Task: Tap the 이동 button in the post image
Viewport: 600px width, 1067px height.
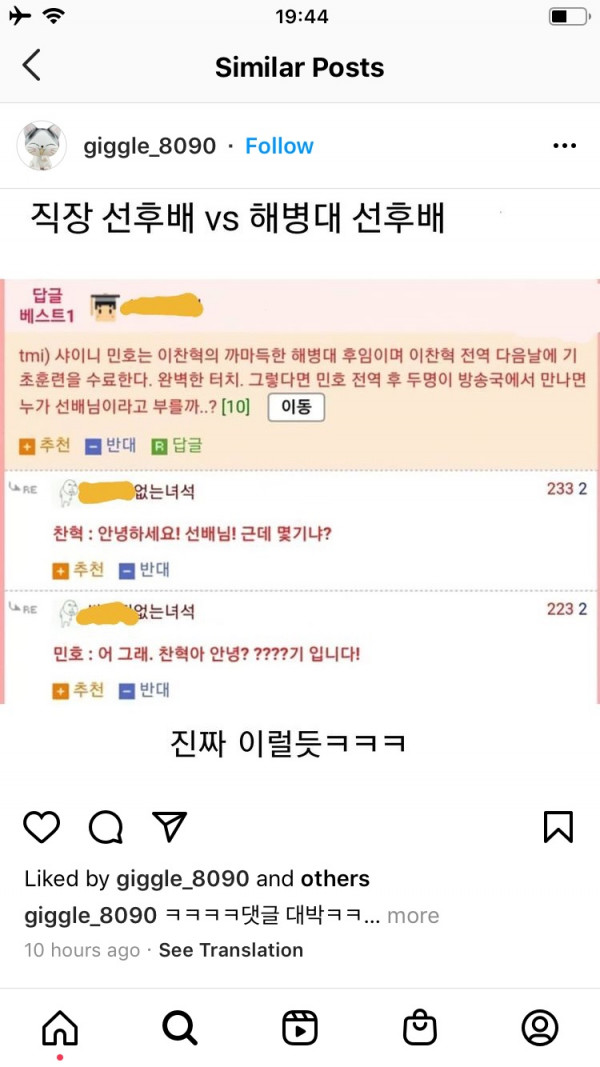Action: tap(296, 408)
